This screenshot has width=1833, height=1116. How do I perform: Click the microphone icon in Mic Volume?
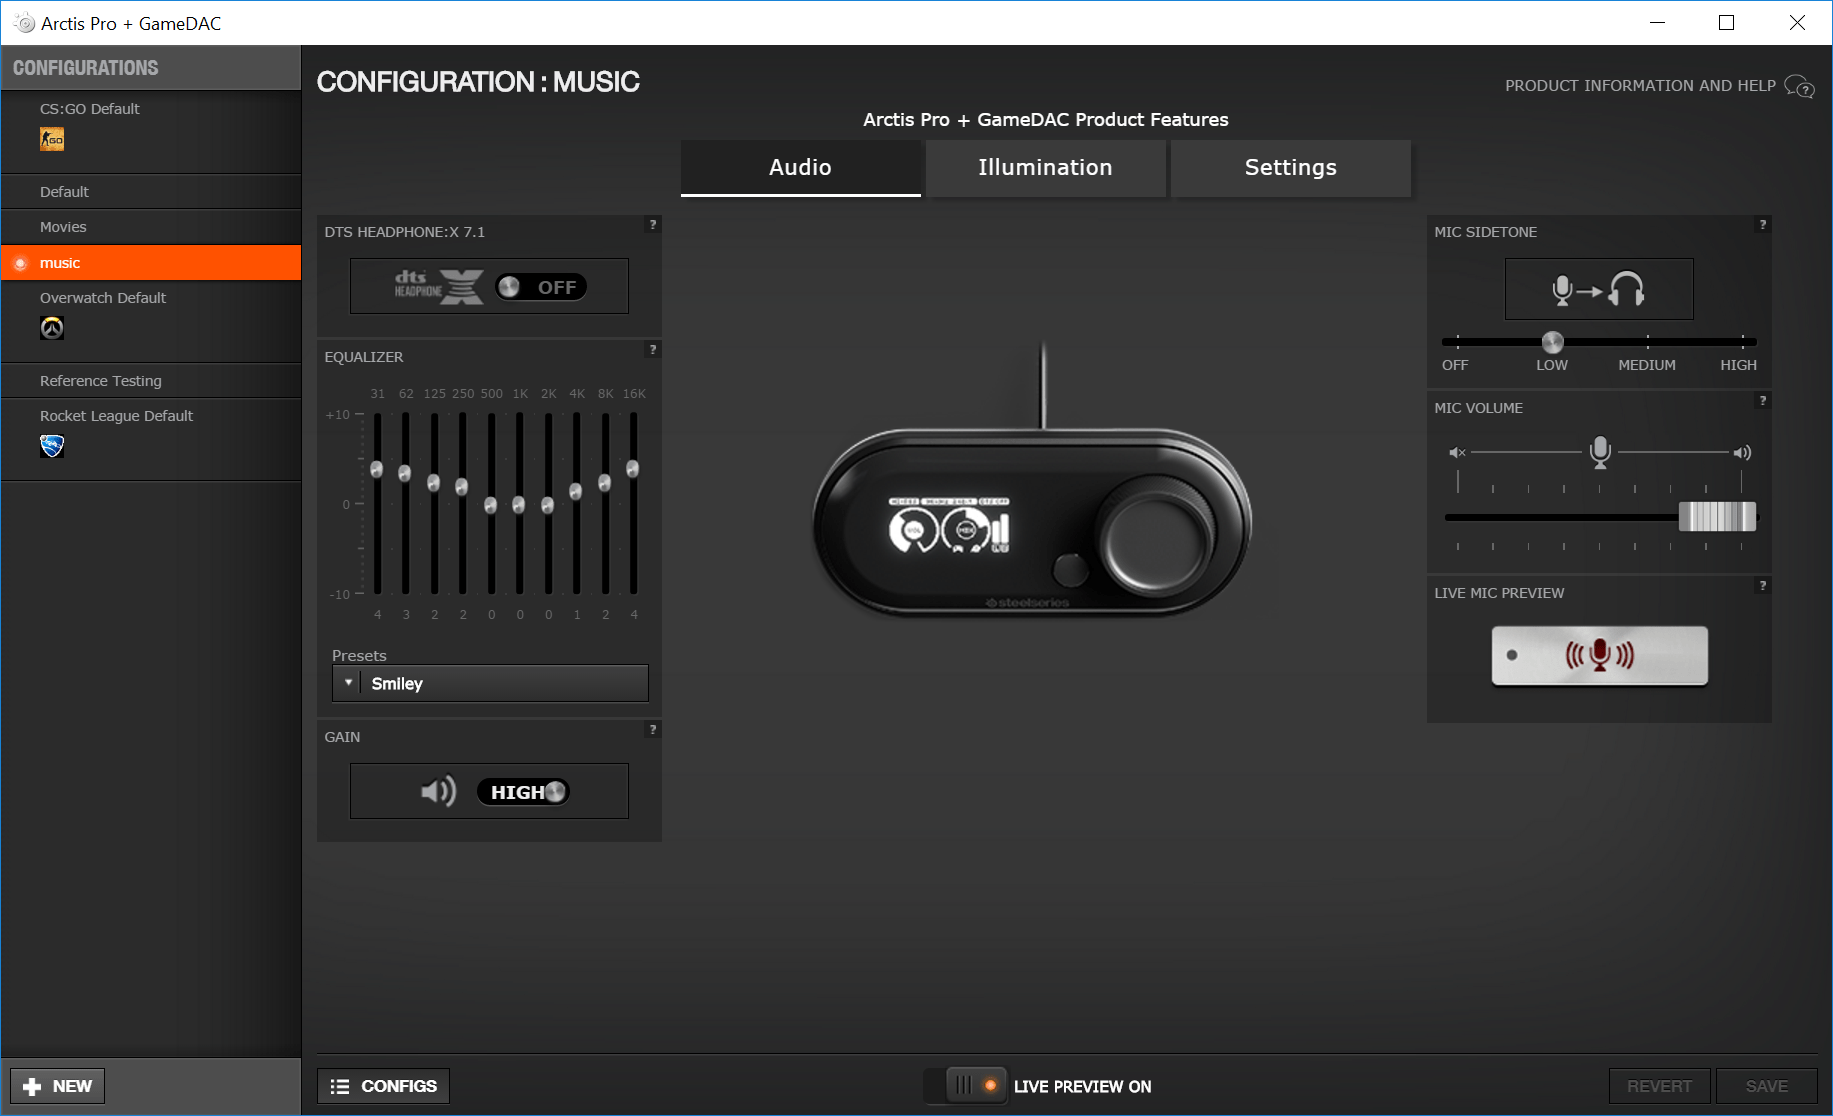click(x=1600, y=452)
